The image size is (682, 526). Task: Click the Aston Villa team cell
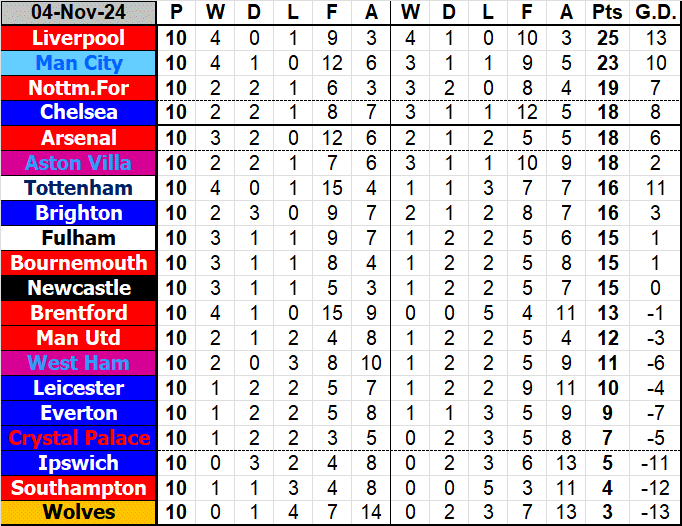(x=79, y=163)
